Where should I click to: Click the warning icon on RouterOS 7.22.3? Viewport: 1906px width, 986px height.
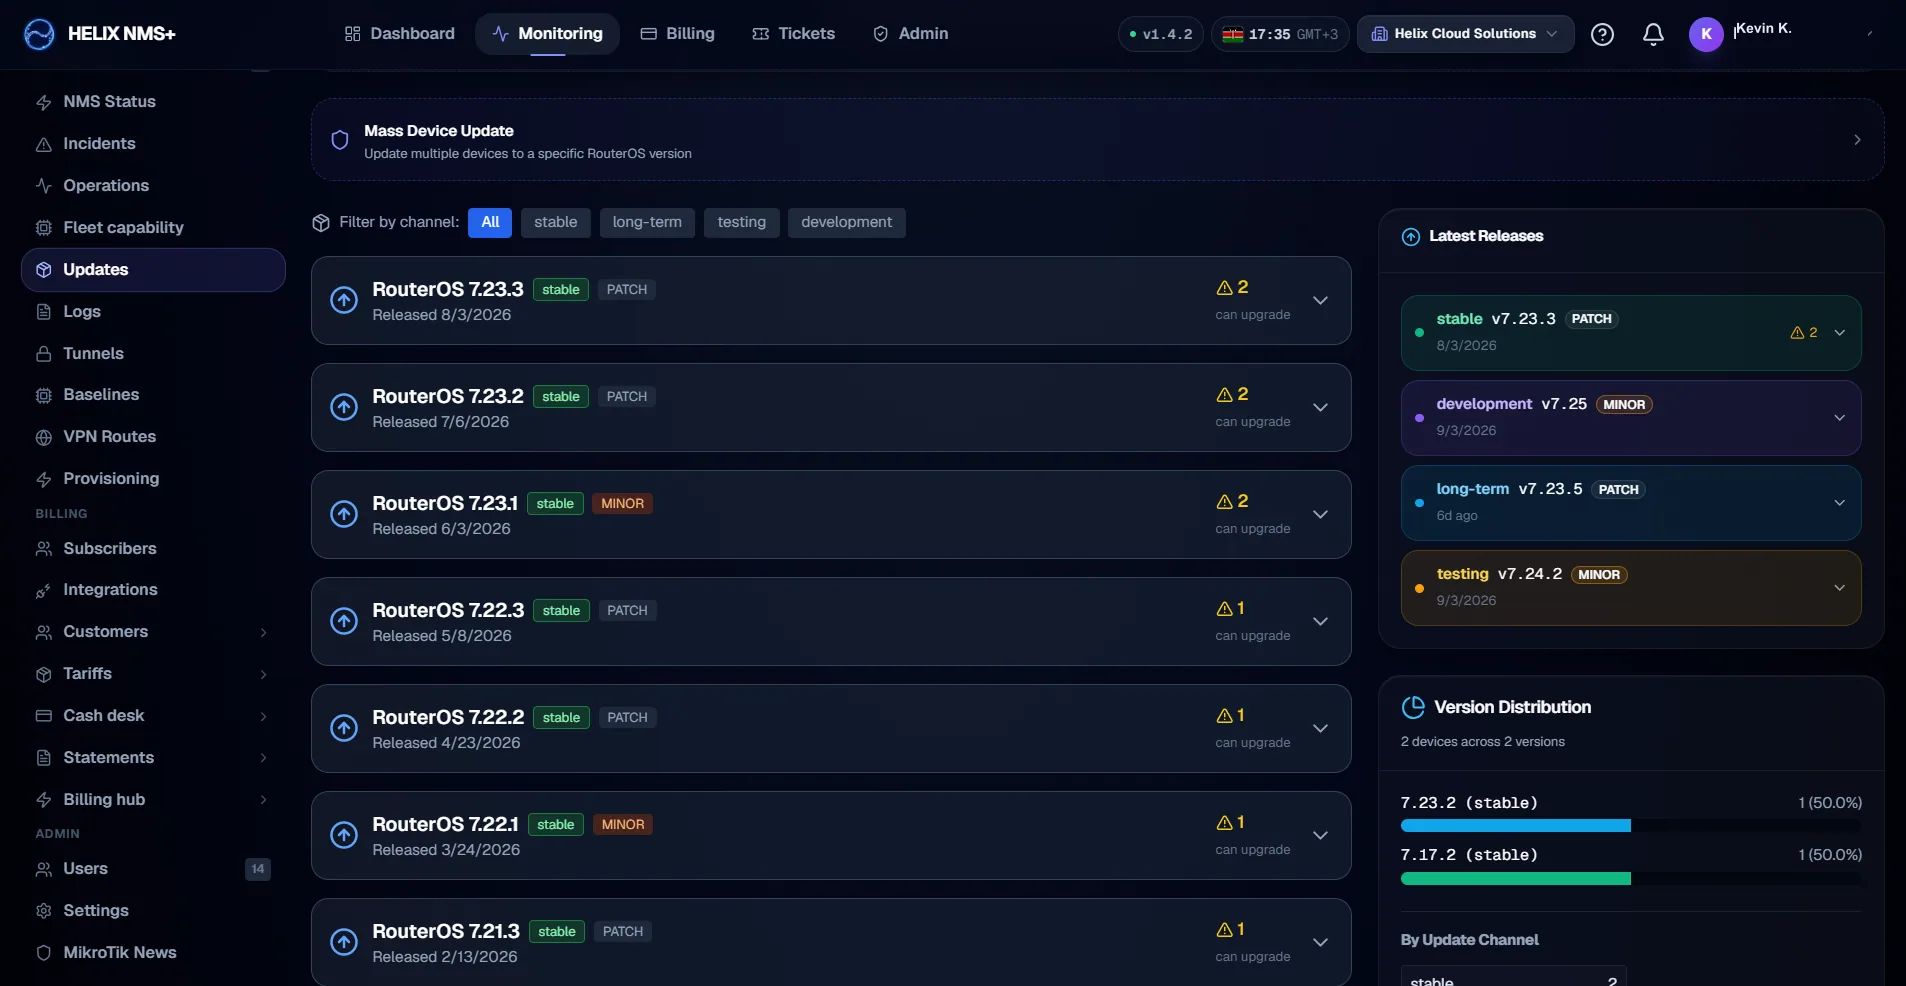click(x=1224, y=609)
